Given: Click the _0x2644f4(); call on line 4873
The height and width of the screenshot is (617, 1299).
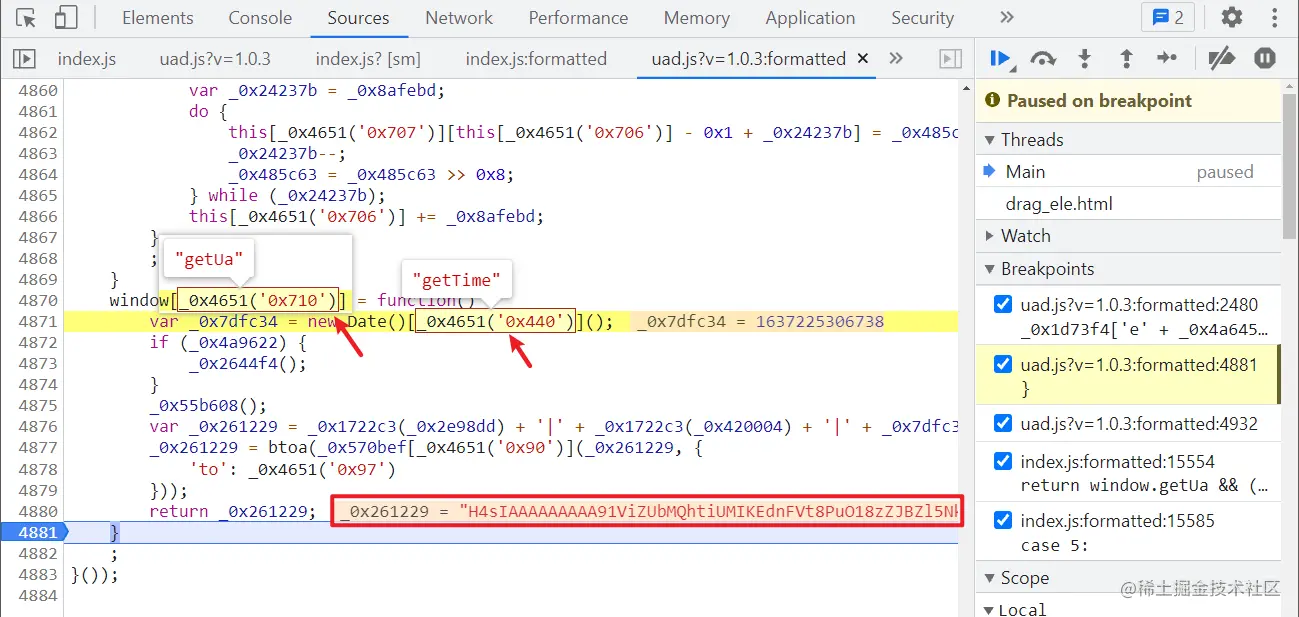Looking at the screenshot, I should pos(247,363).
